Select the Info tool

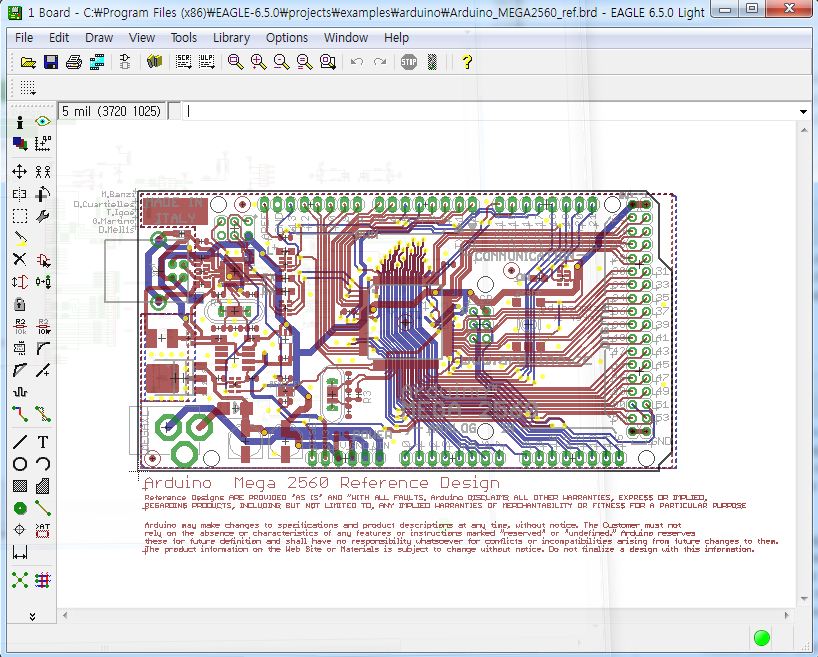pos(20,122)
